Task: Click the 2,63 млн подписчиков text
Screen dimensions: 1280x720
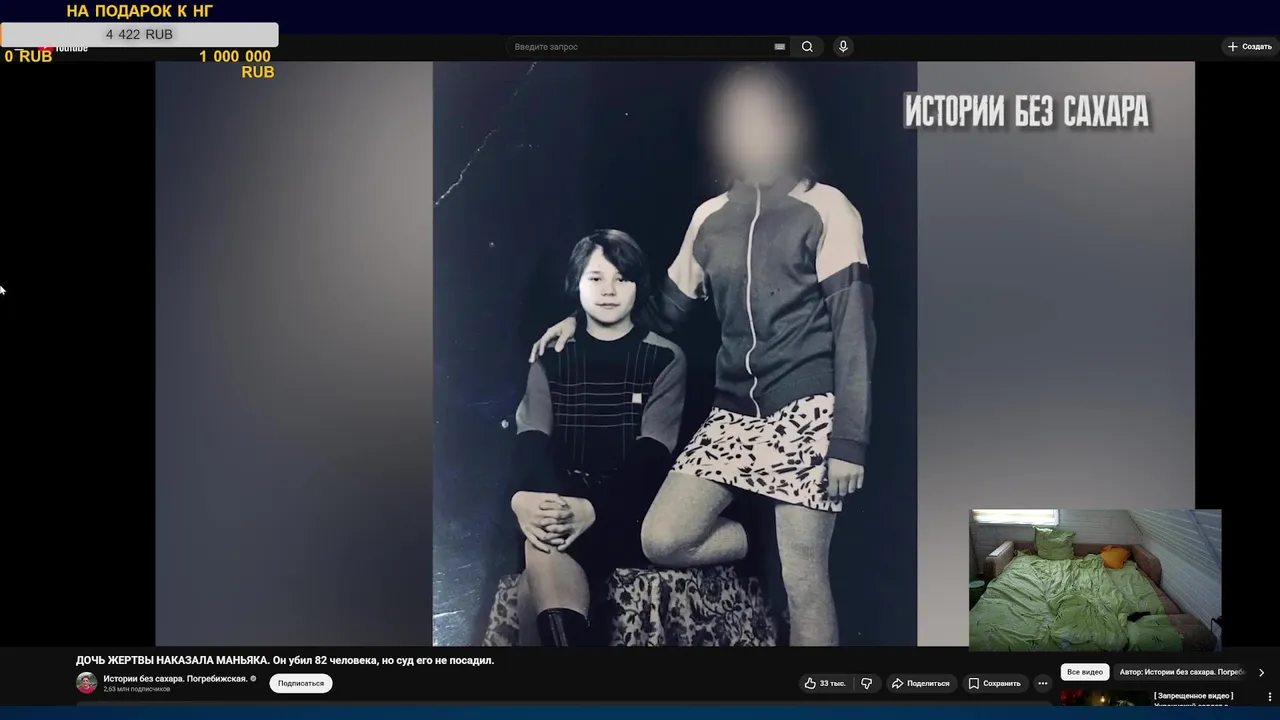Action: click(x=137, y=689)
